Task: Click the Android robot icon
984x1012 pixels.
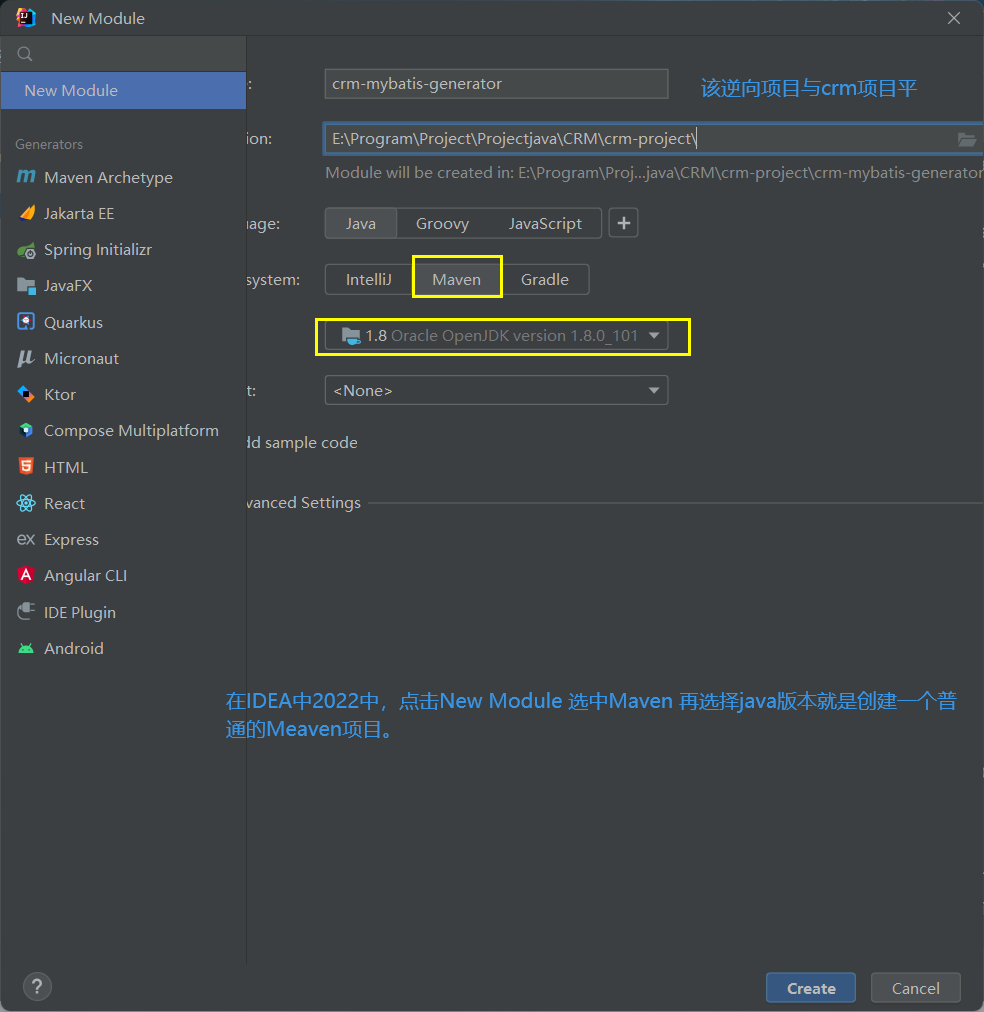Action: pyautogui.click(x=26, y=648)
